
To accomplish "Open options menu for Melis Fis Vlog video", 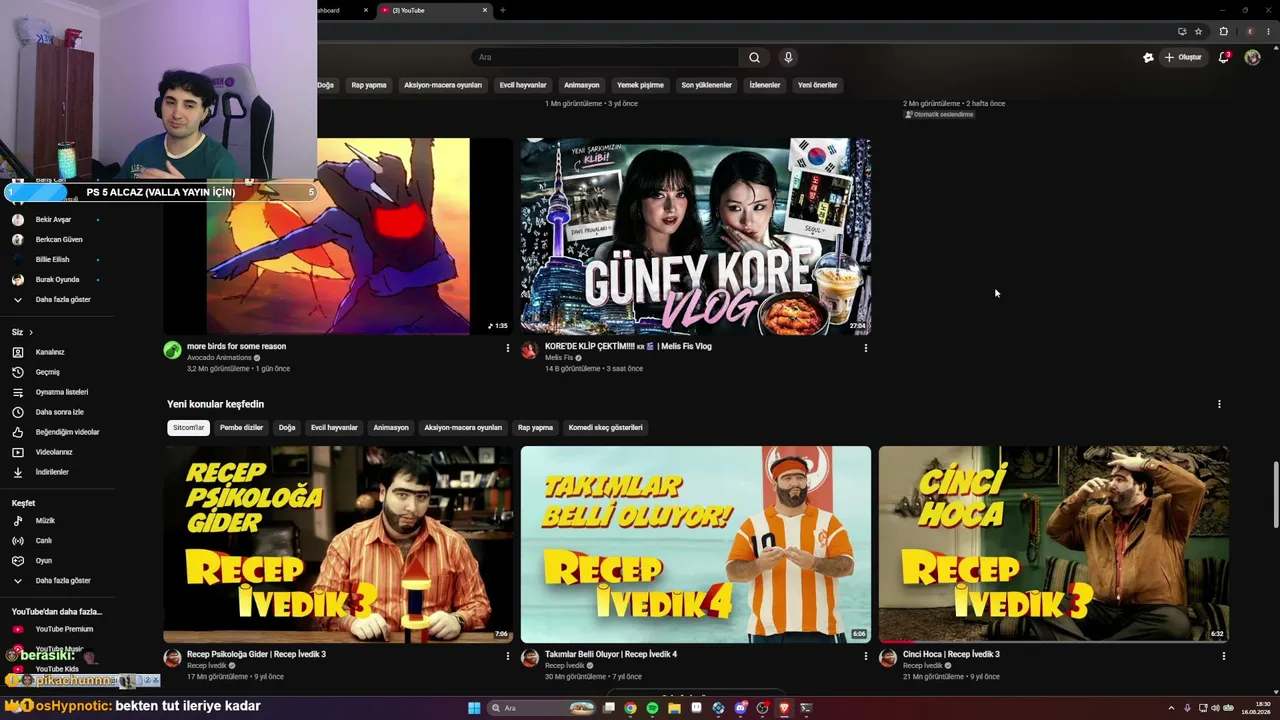I will (865, 348).
